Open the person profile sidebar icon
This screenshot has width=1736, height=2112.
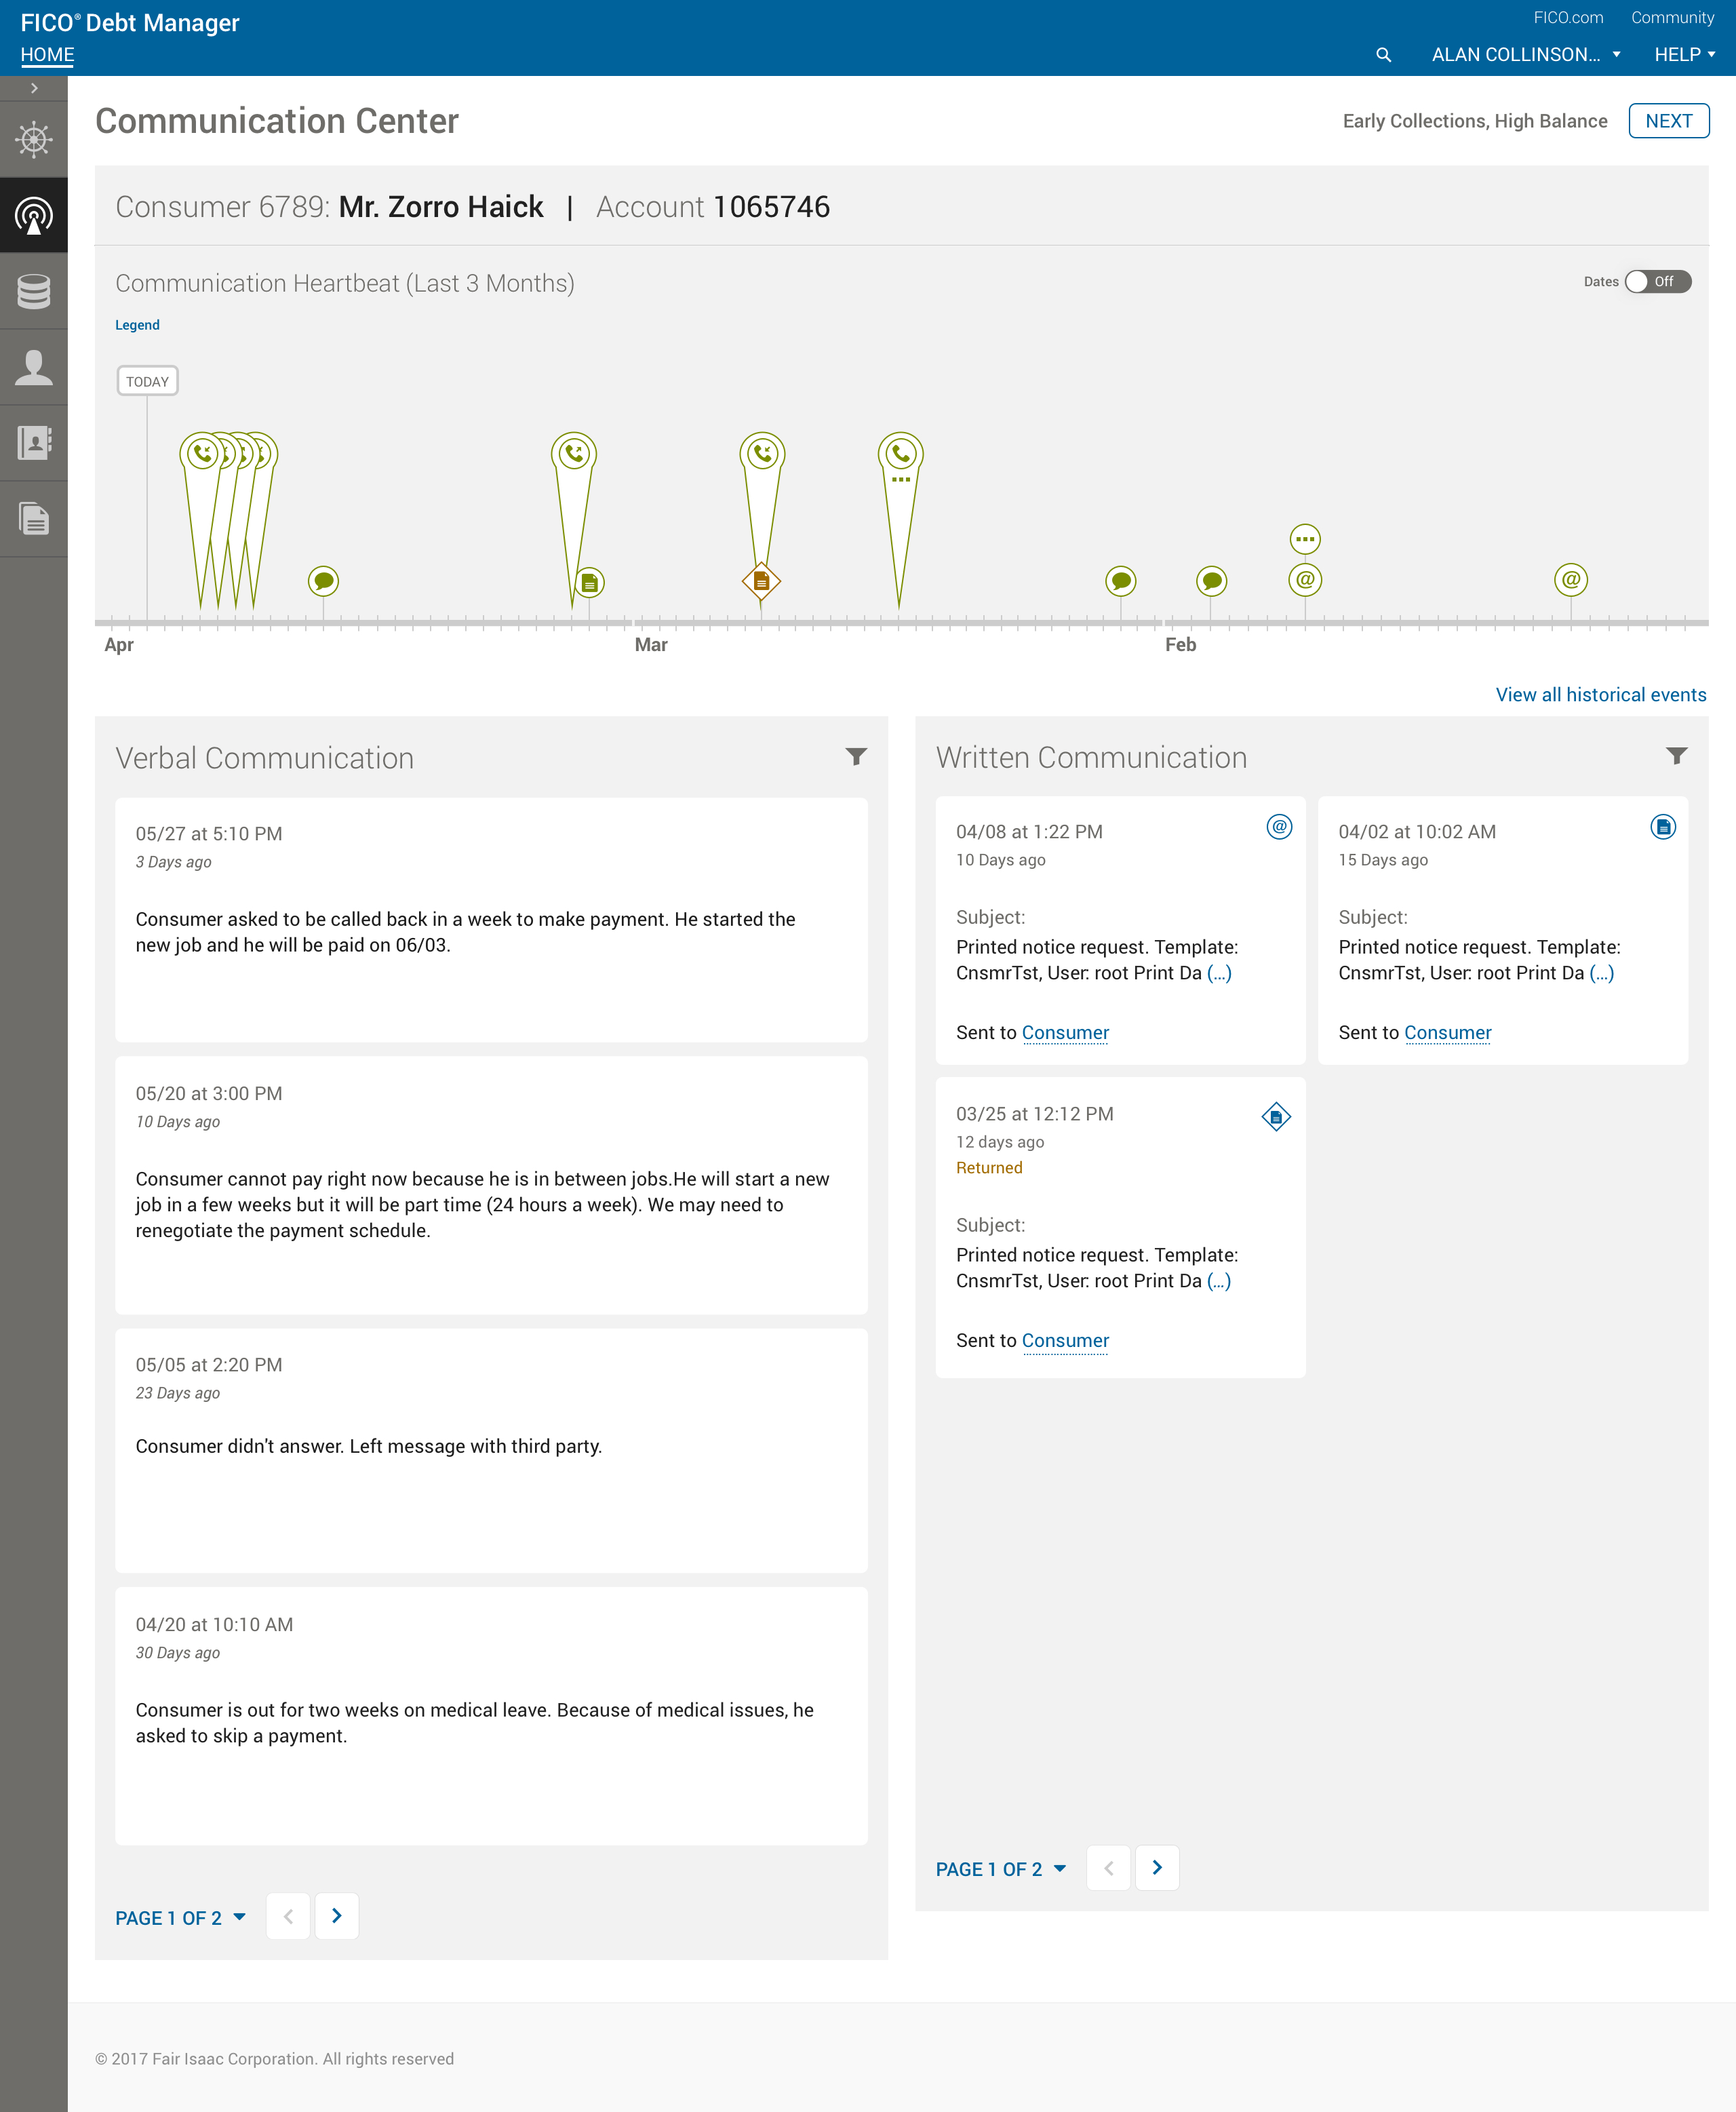[34, 367]
